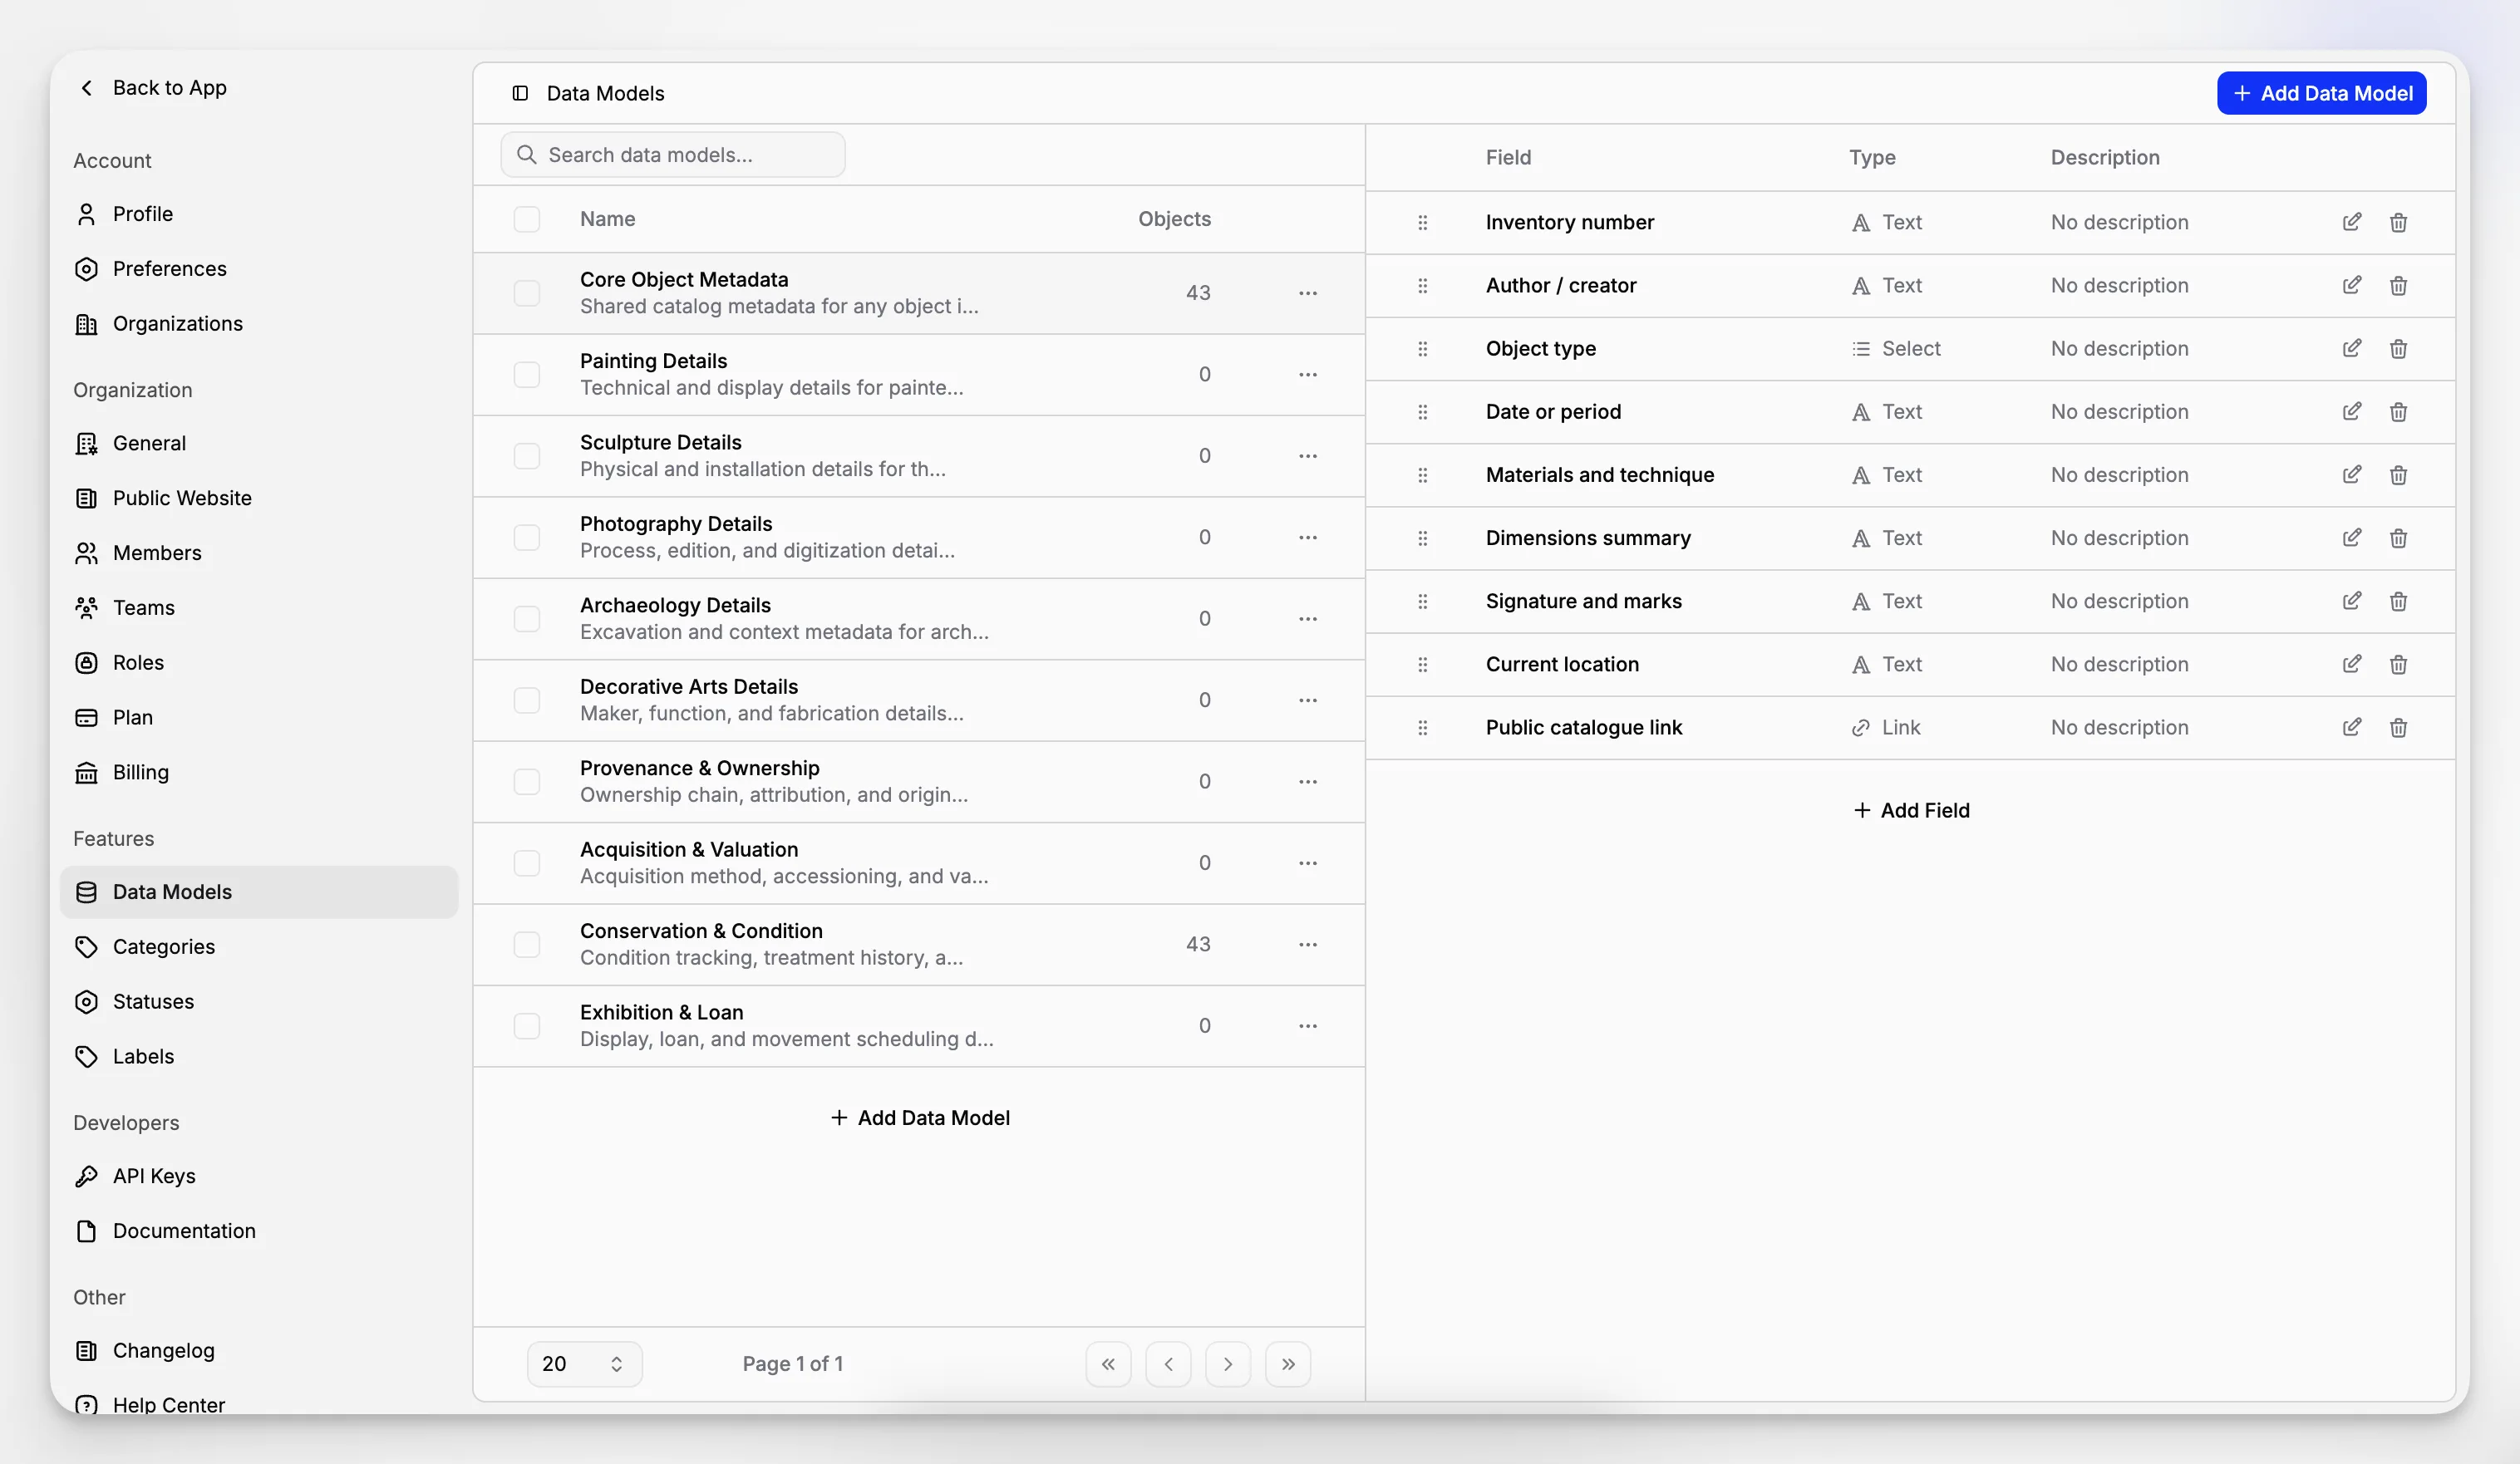Open the more options menu for Photography Details
2520x1464 pixels.
coord(1308,537)
